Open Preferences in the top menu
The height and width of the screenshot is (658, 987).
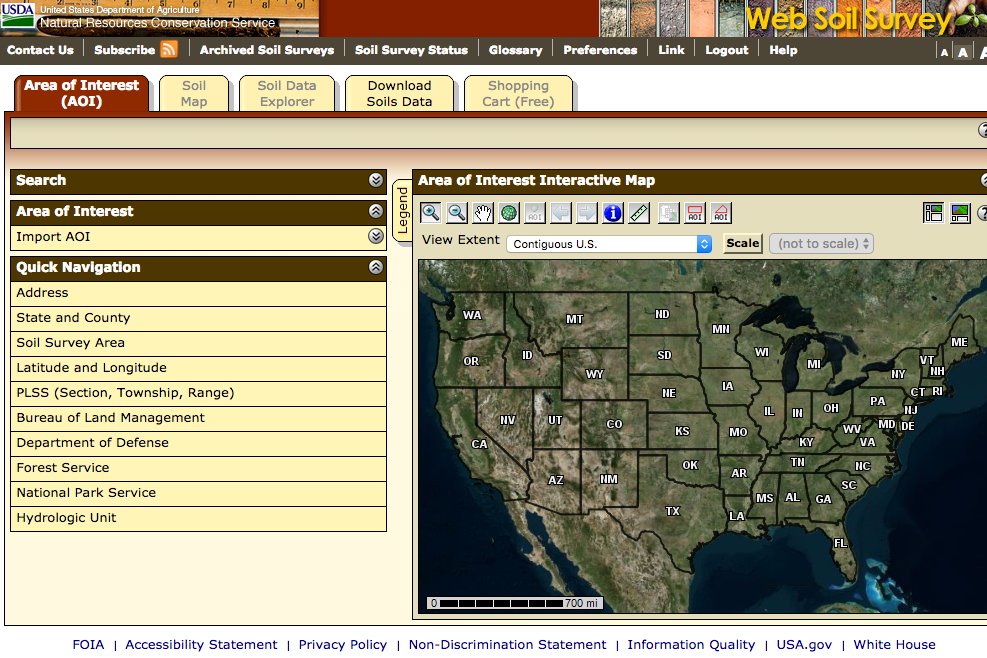click(600, 50)
